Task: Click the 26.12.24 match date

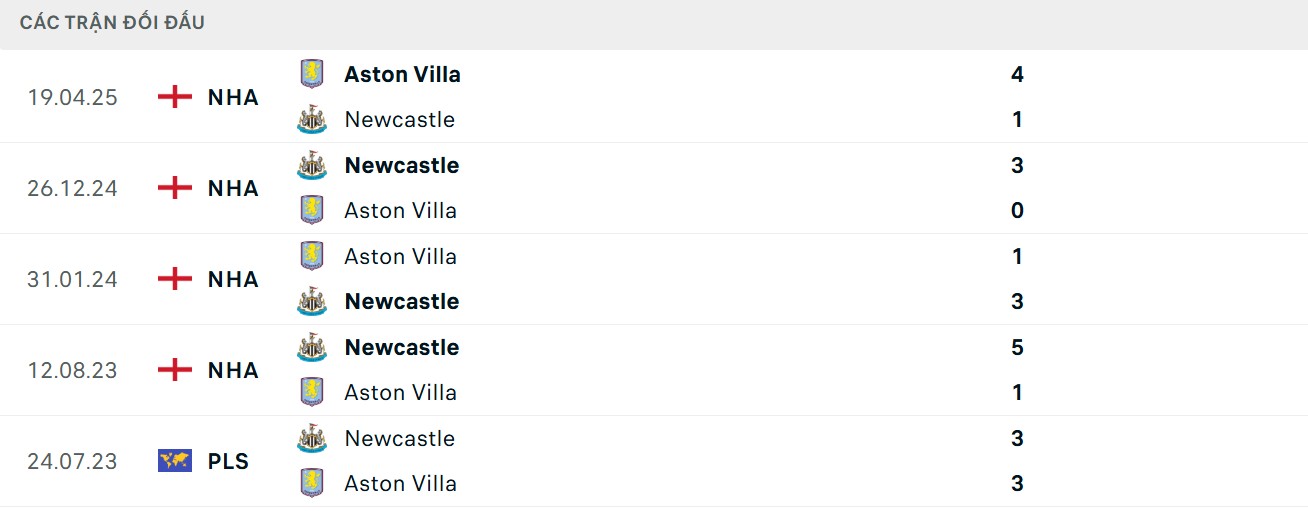Action: tap(72, 188)
